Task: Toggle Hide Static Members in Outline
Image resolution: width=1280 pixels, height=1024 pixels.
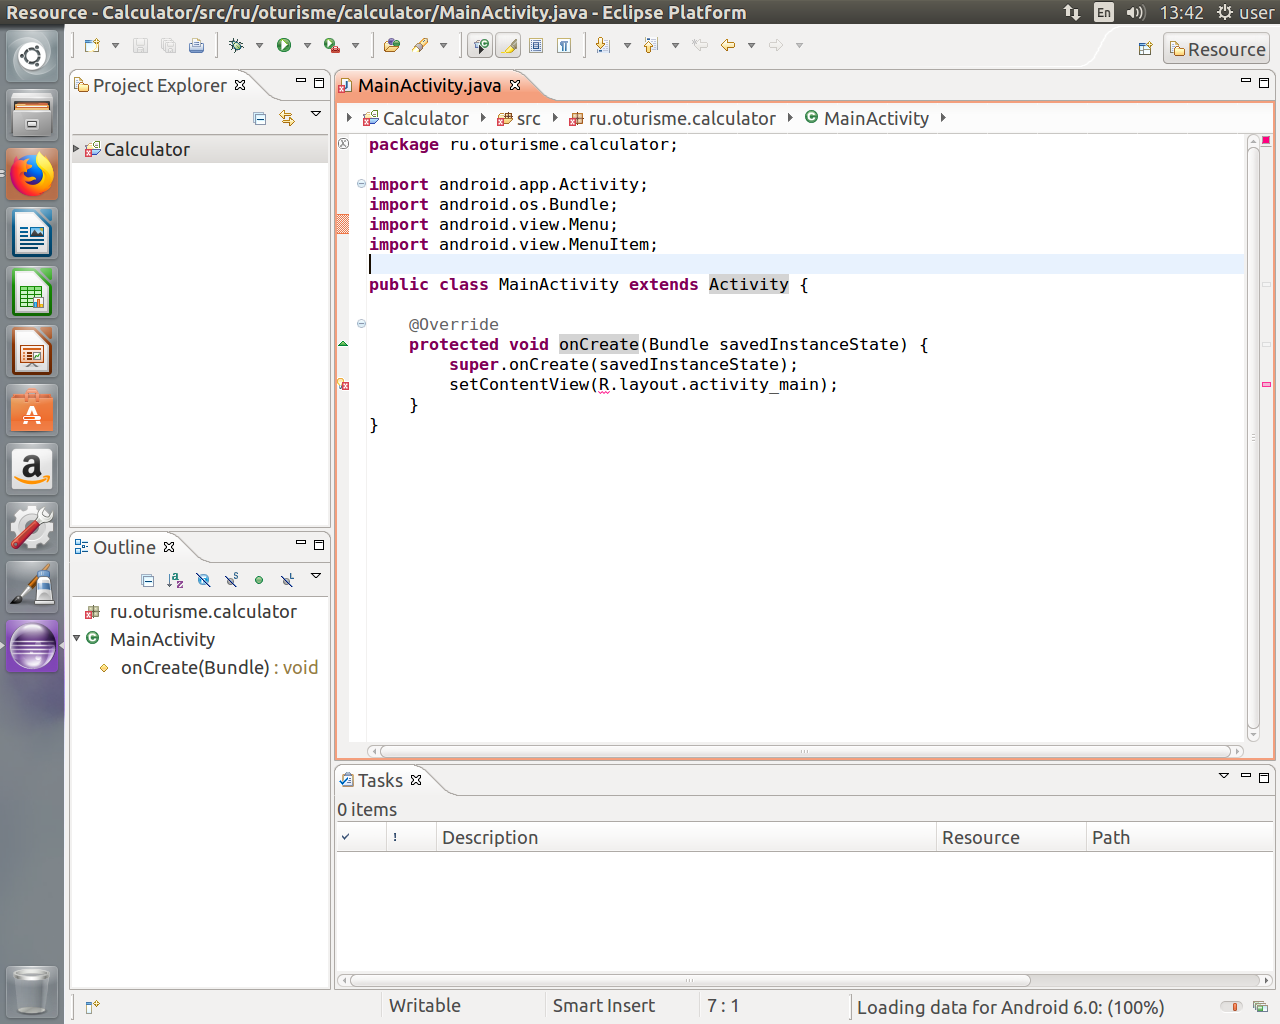Action: coord(231,580)
